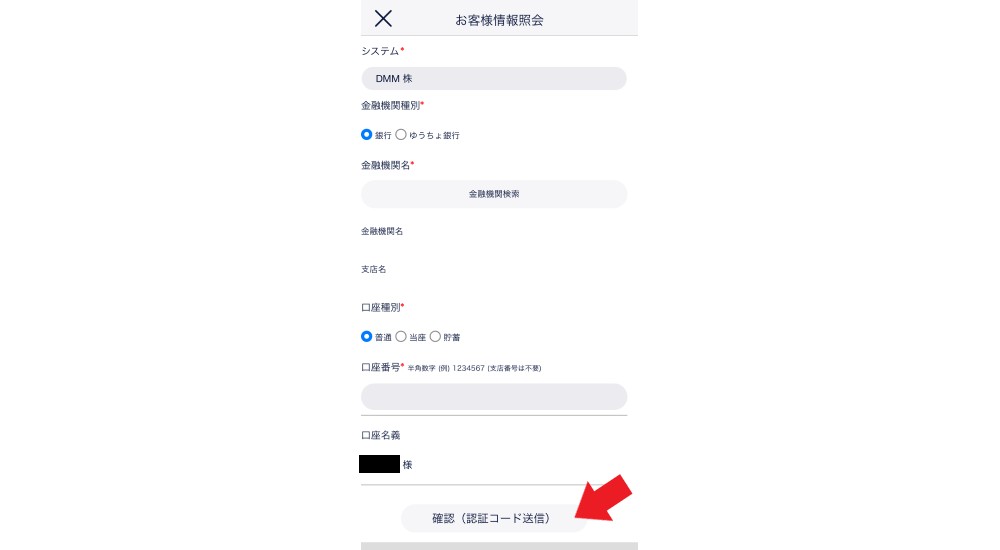Click the small gray 金融機関名 row label

tap(382, 231)
